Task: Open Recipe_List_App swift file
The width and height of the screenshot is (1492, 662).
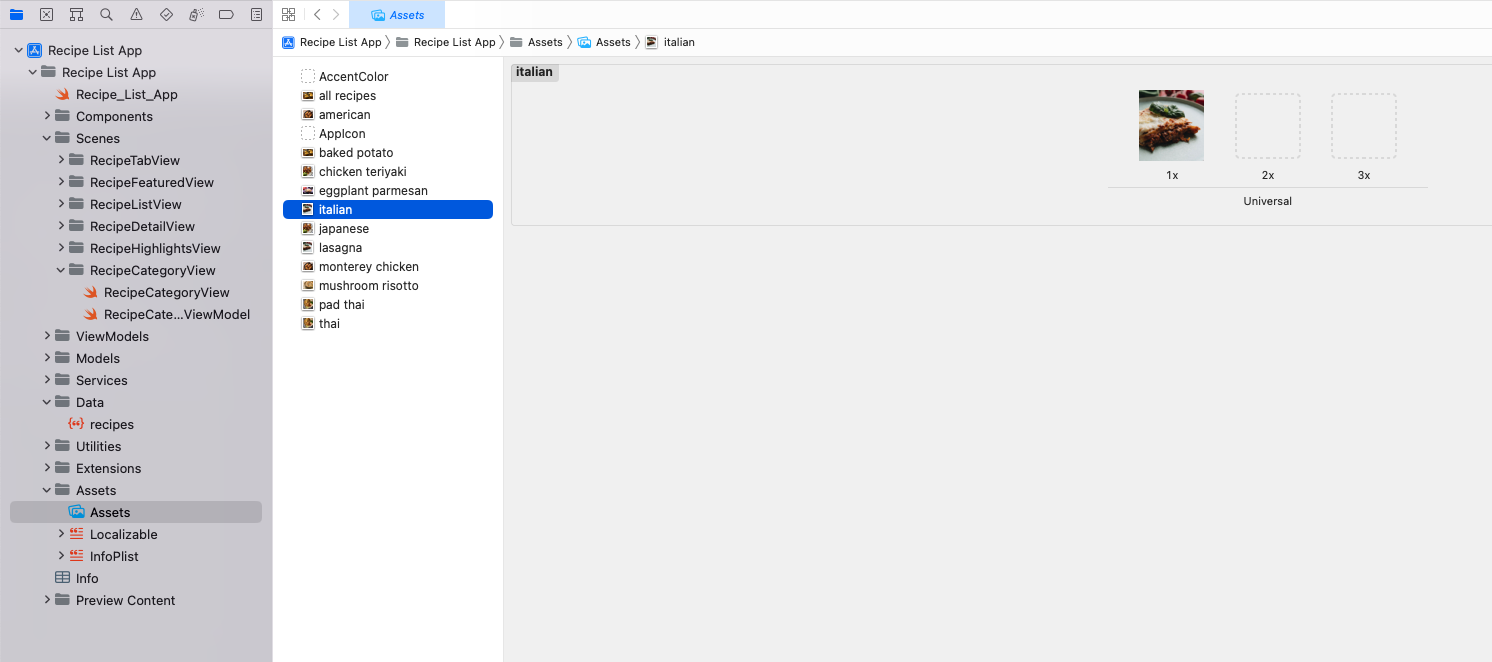Action: [126, 94]
